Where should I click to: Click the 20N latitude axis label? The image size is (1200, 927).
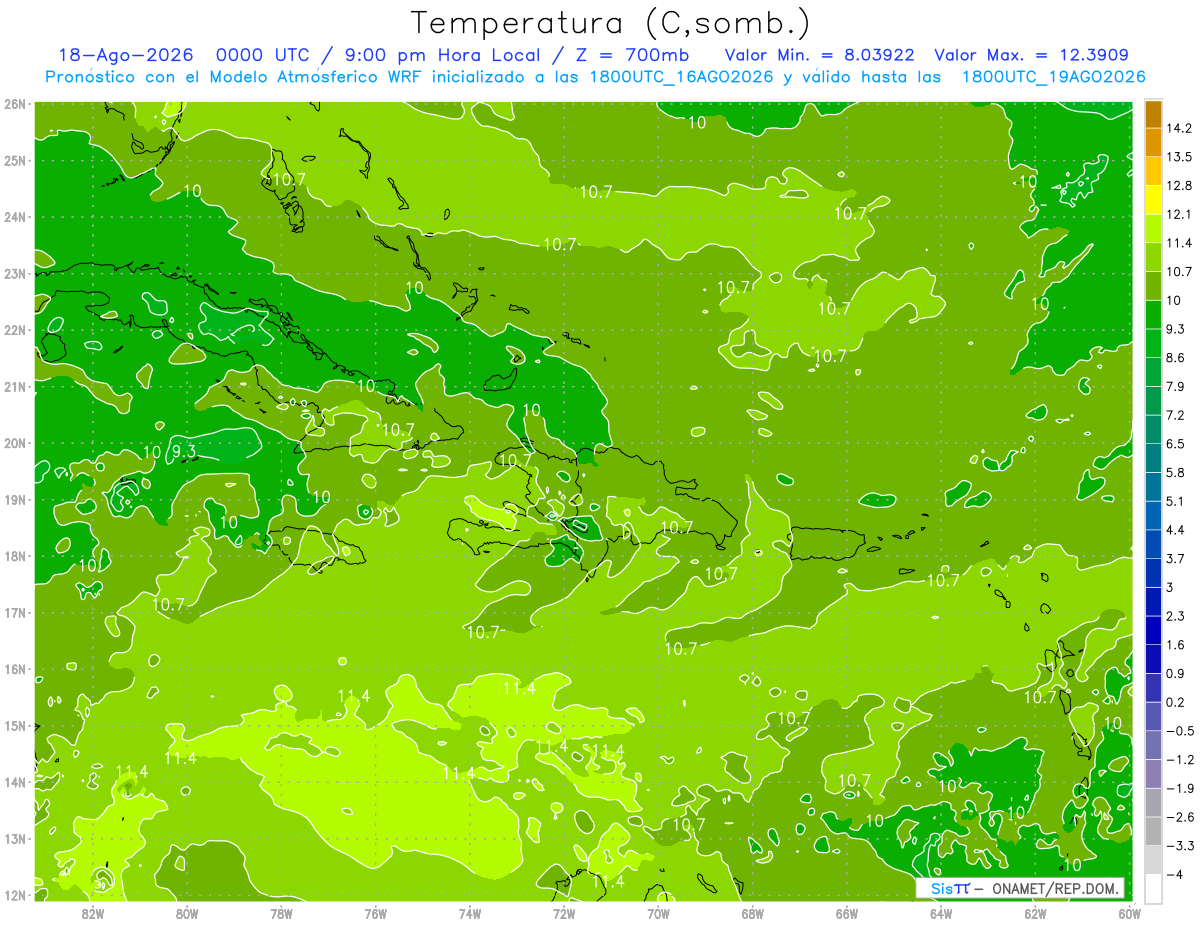pos(16,443)
